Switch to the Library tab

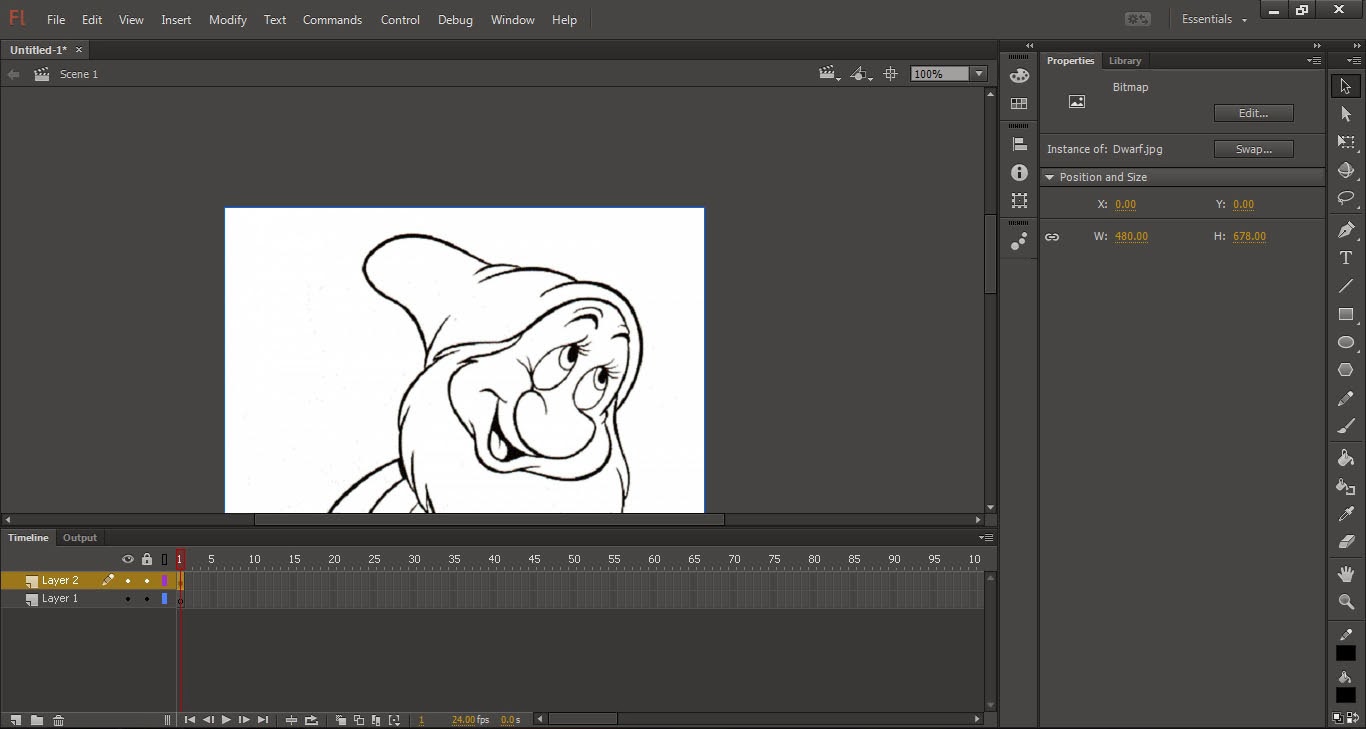tap(1125, 61)
